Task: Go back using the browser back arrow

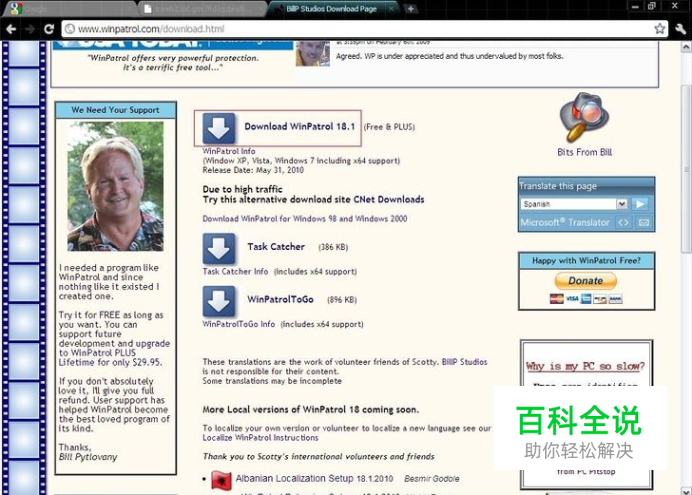Action: tap(11, 29)
